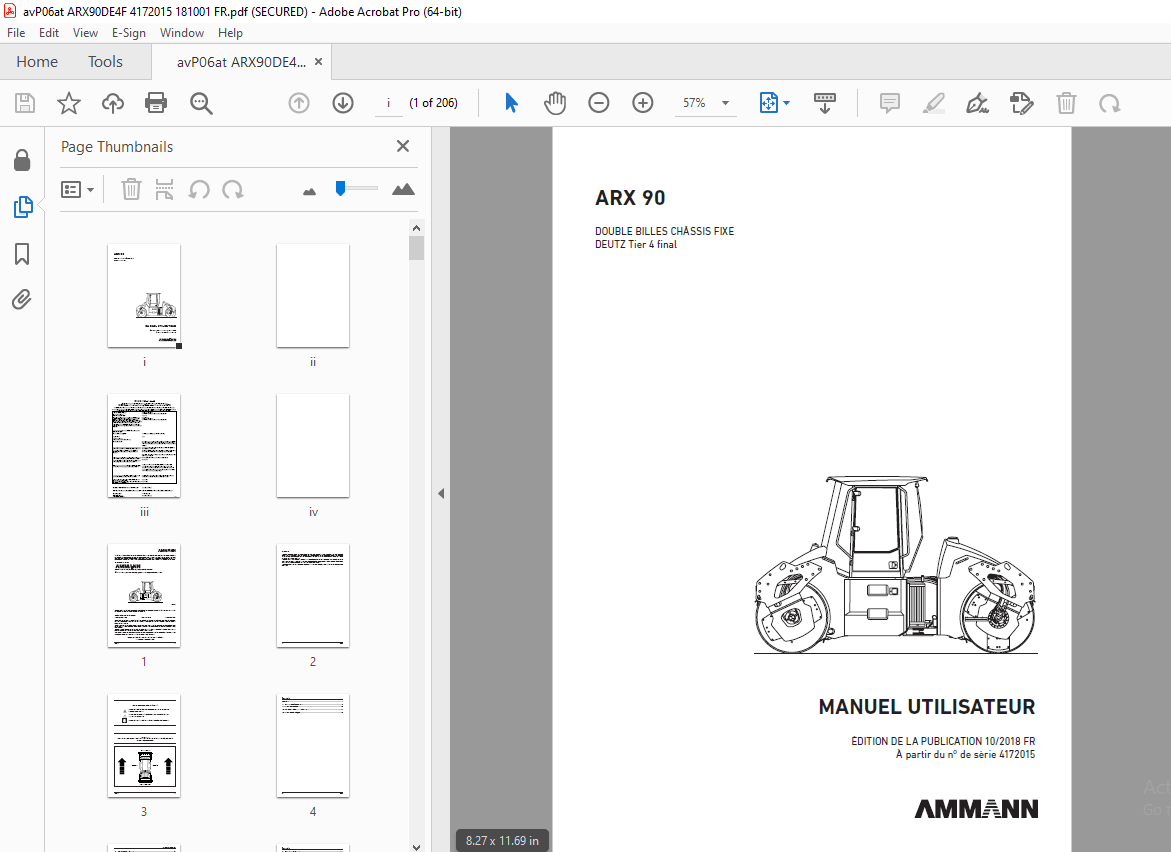Image resolution: width=1171 pixels, height=852 pixels.
Task: Close the avP06at document tab
Action: pos(319,62)
